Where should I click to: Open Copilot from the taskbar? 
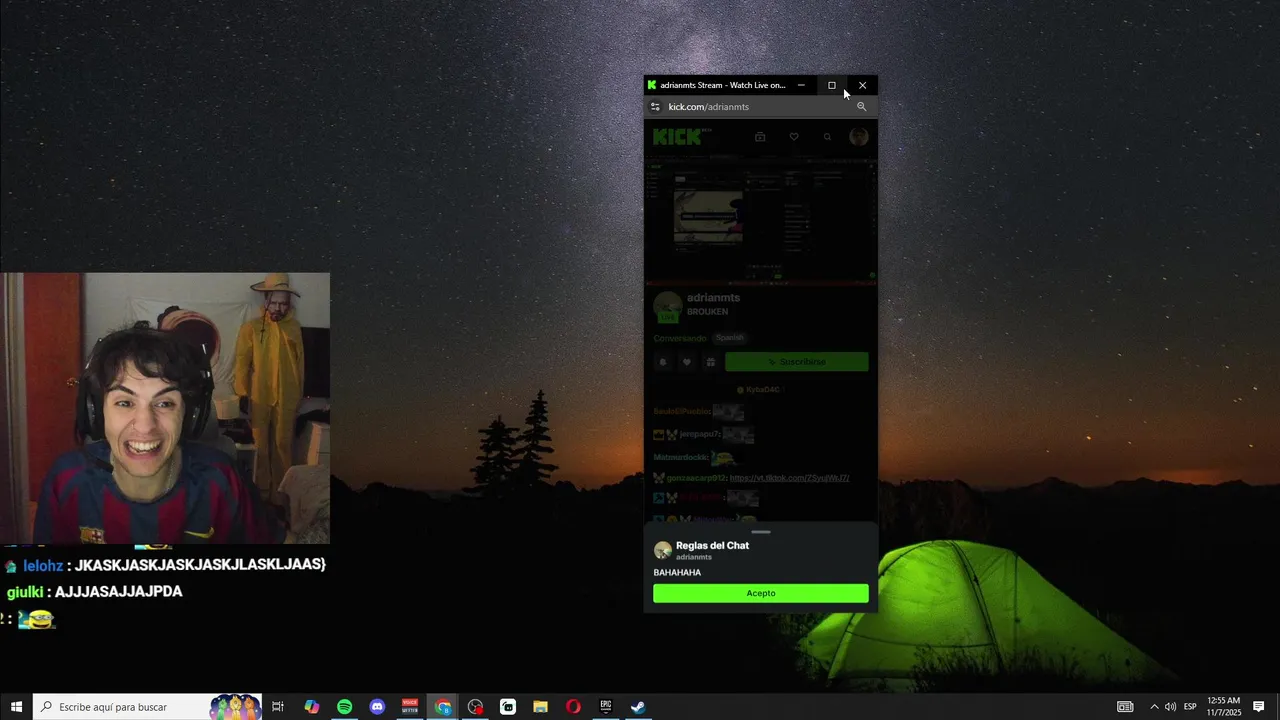coord(312,707)
